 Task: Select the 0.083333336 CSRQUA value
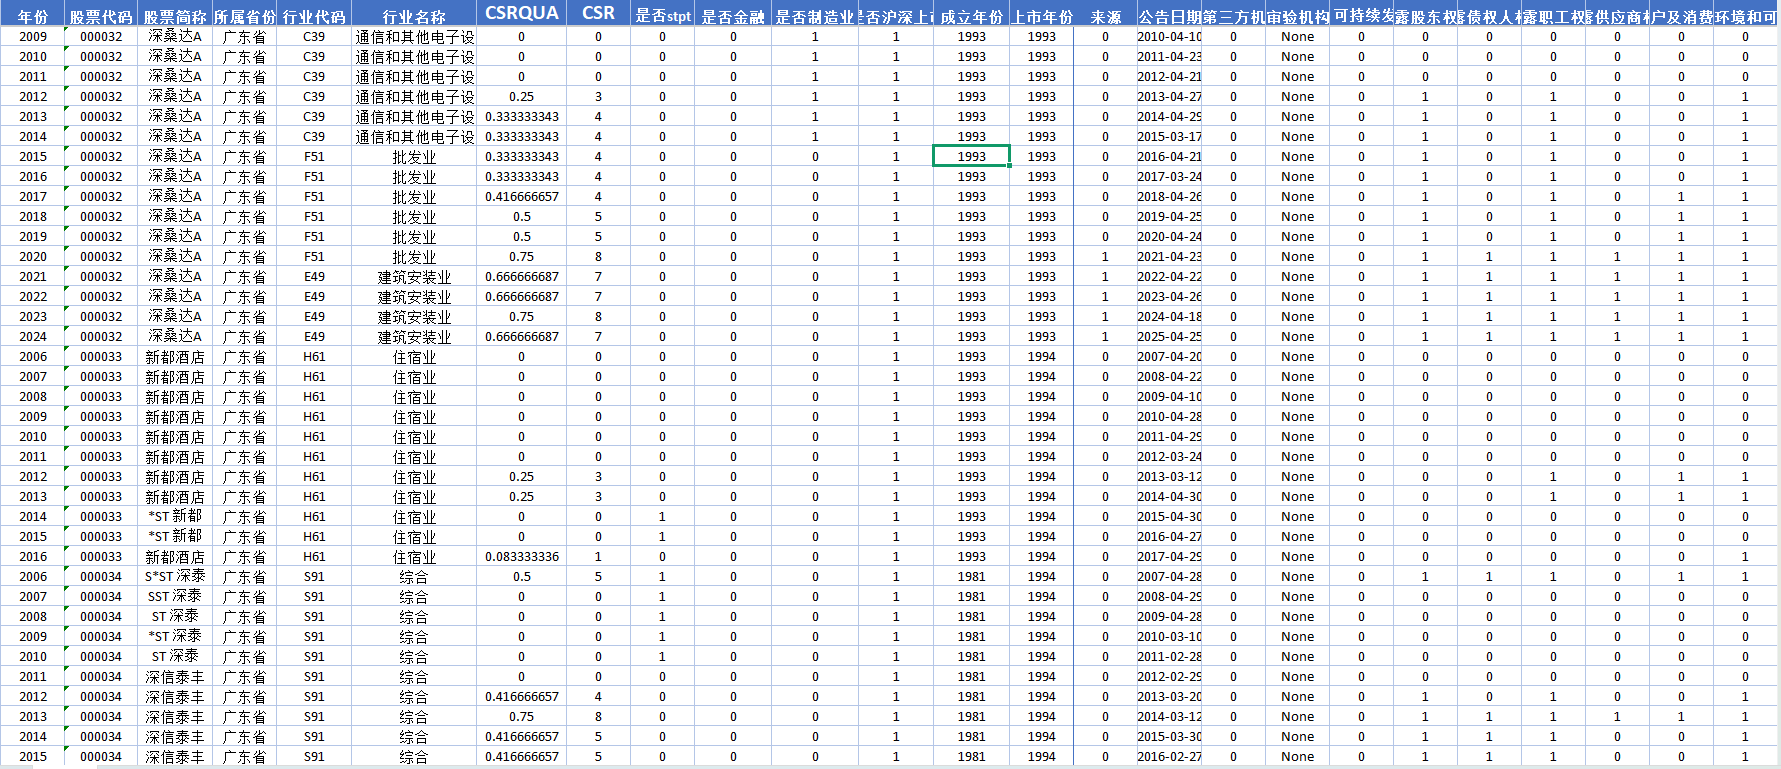(x=521, y=556)
